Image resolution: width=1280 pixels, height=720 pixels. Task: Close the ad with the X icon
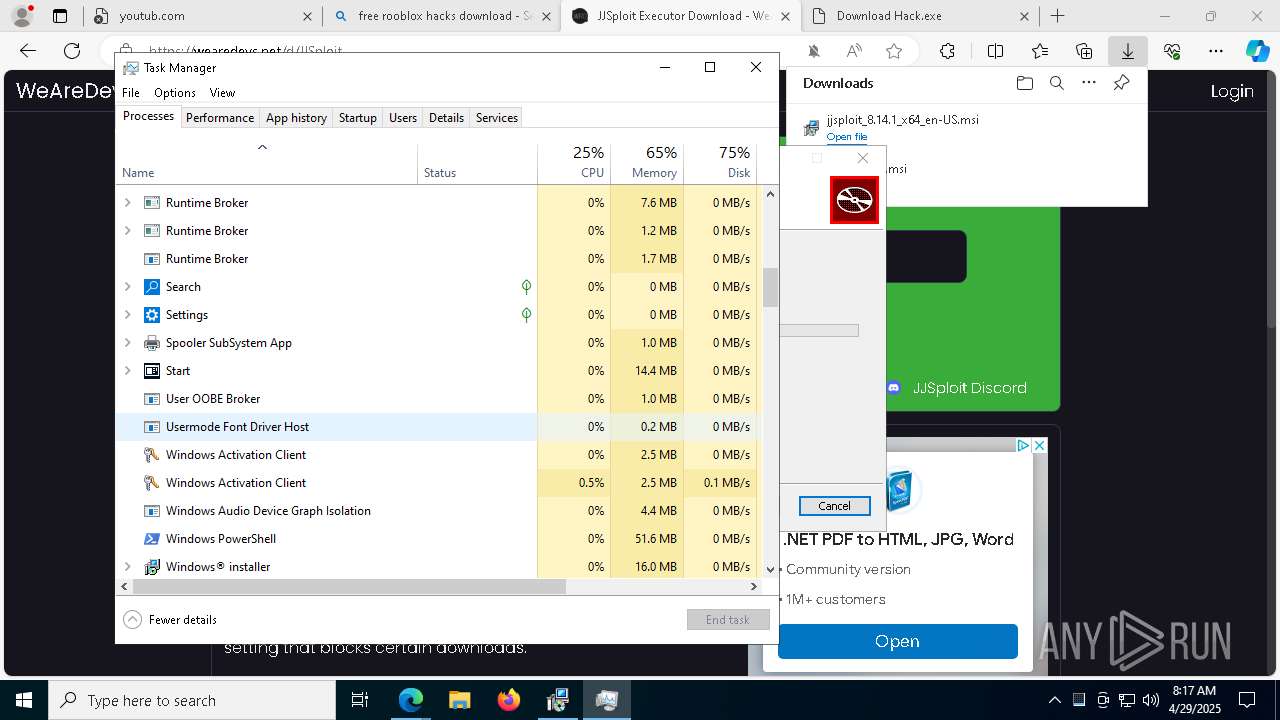1039,446
